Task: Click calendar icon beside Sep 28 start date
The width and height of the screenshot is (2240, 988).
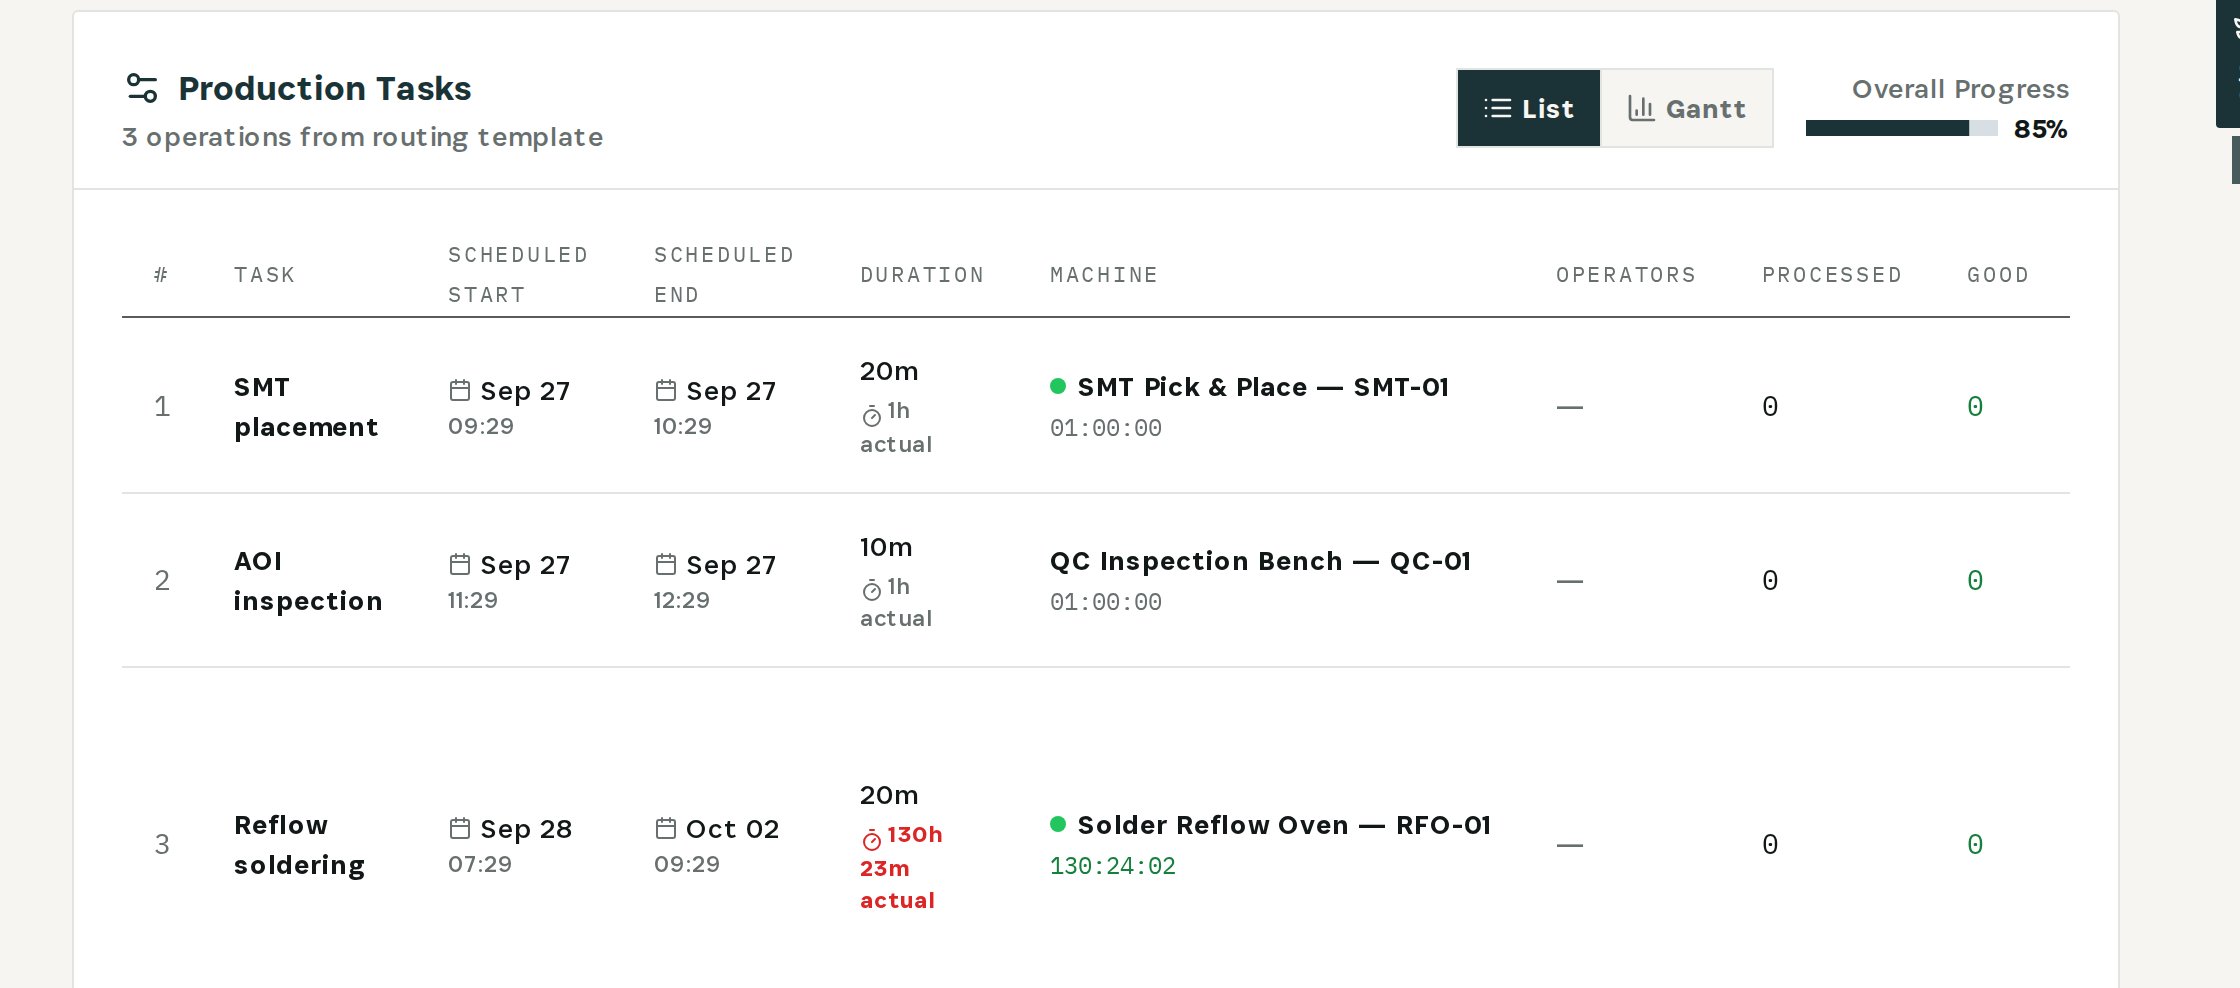Action: pyautogui.click(x=460, y=828)
